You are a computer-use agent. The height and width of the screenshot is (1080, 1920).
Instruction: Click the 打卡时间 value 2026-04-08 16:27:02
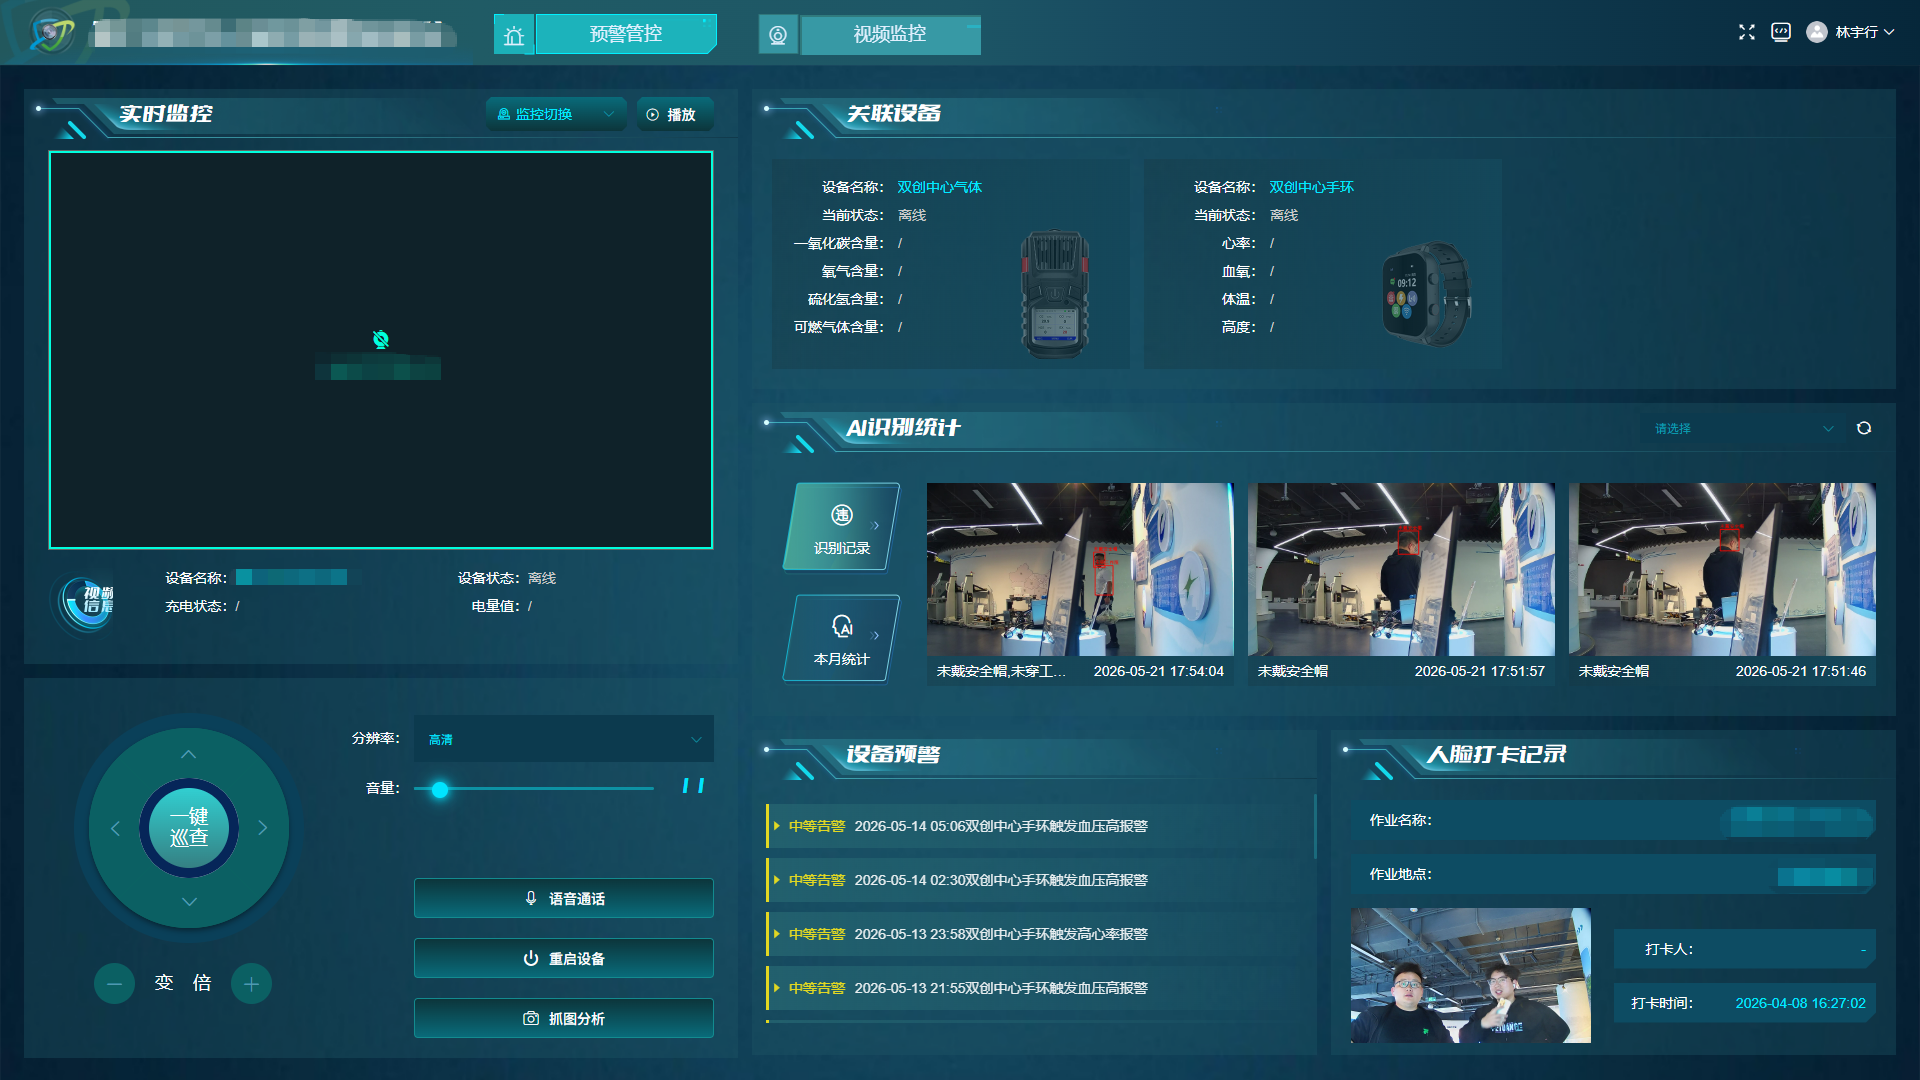pos(1800,1003)
